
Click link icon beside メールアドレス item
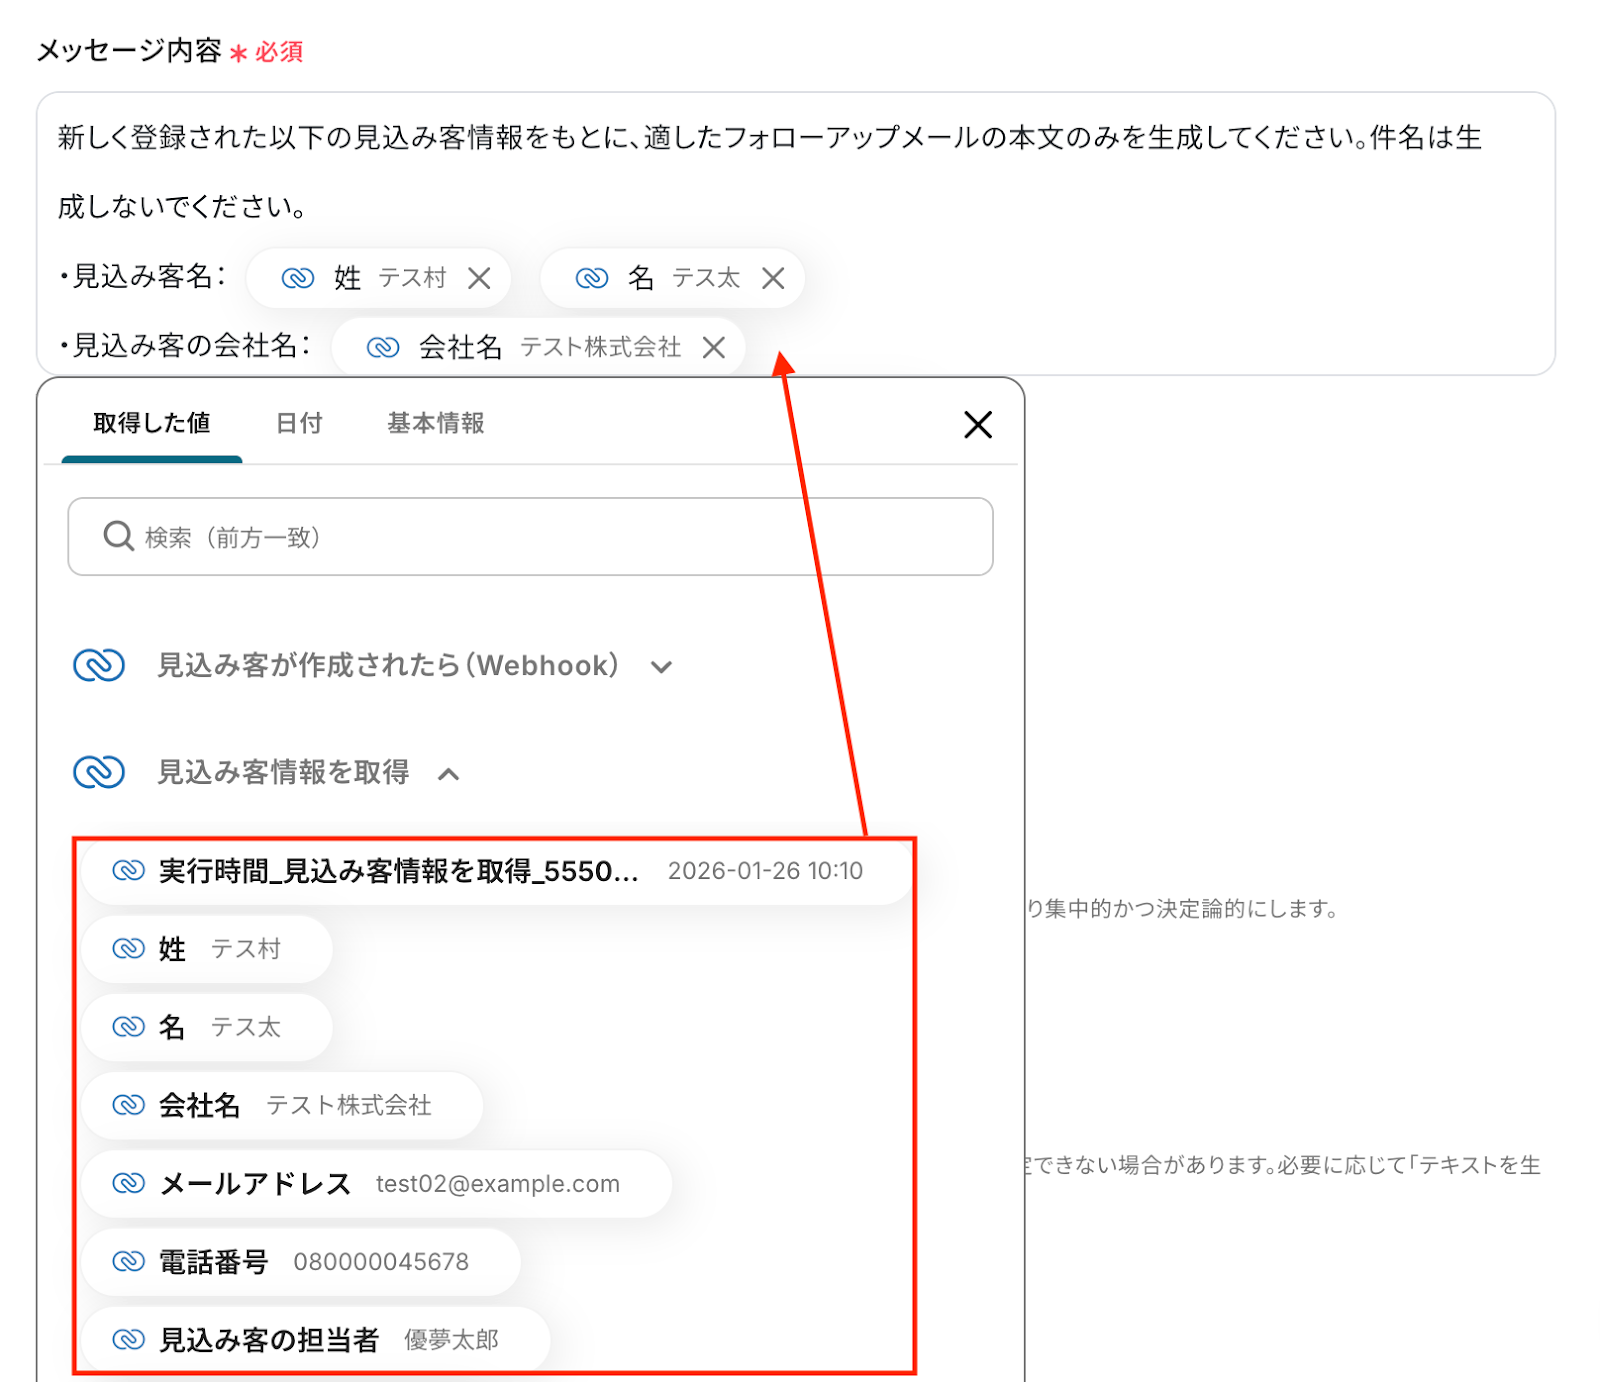point(128,1184)
